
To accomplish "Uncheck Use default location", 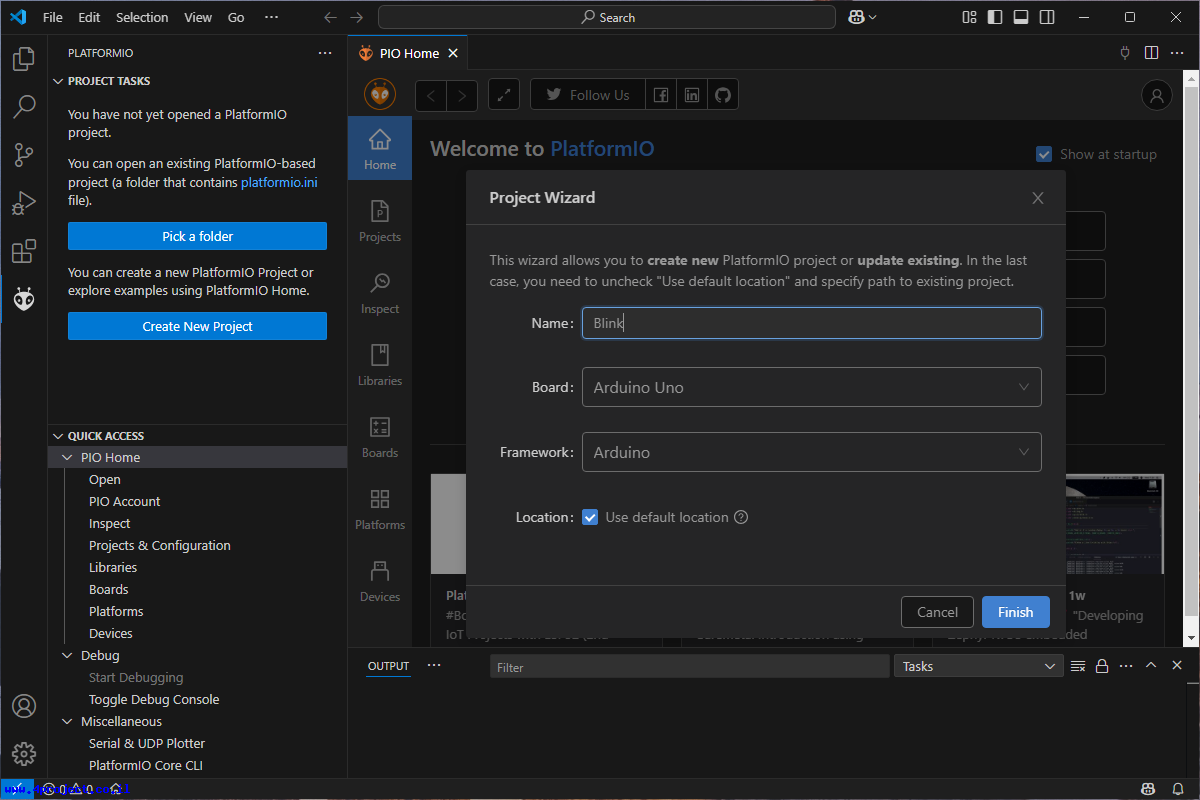I will (x=590, y=517).
